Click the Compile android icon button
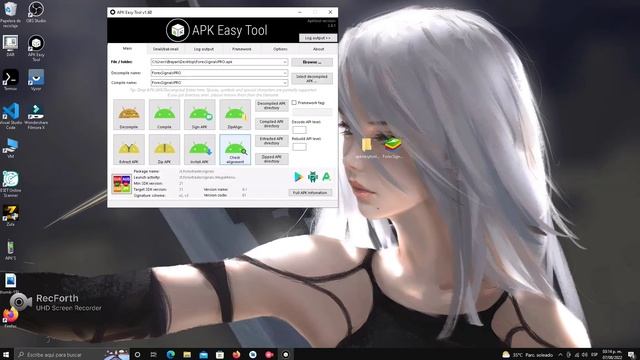The image size is (640, 360). [164, 115]
